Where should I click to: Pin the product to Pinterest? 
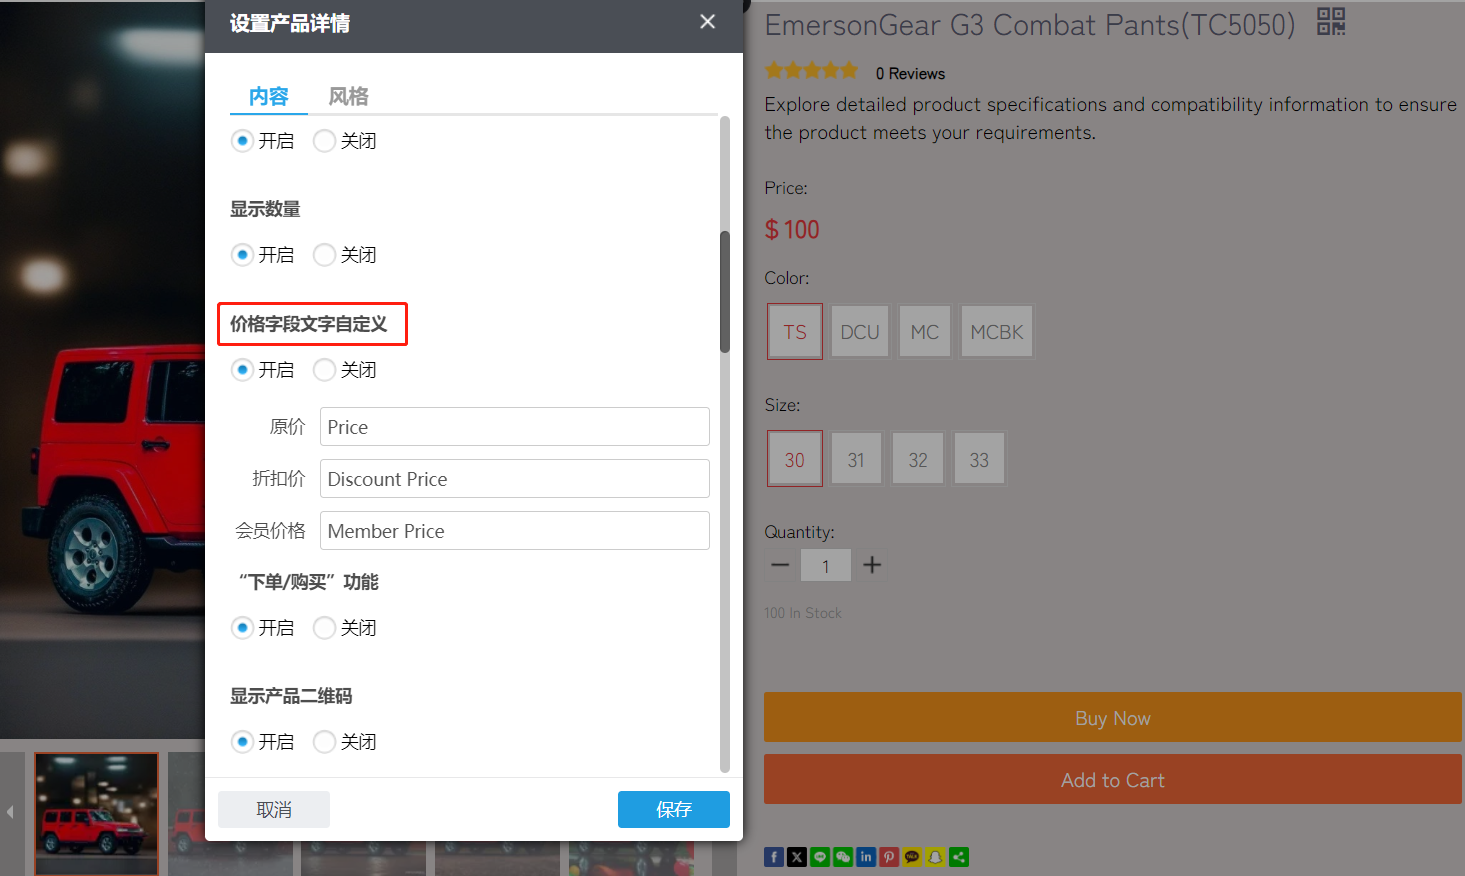point(889,857)
